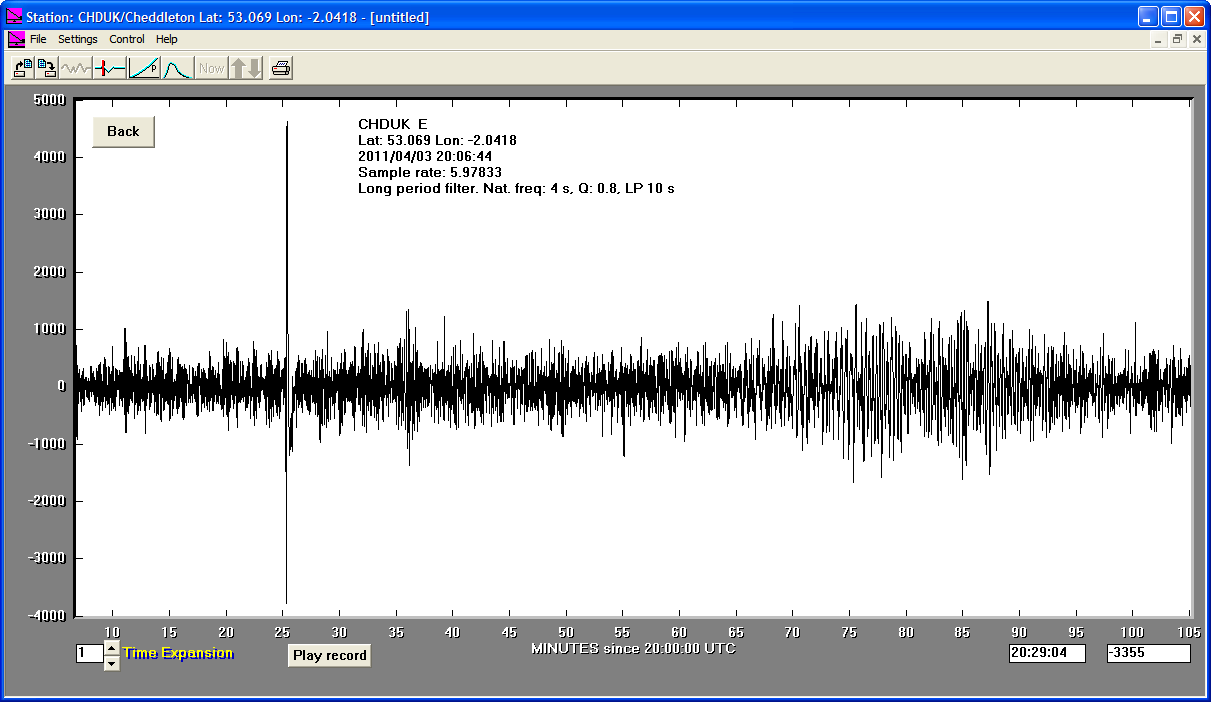Image resolution: width=1211 pixels, height=702 pixels.
Task: Click the 'CHDUK E' channel label
Action: (x=393, y=124)
